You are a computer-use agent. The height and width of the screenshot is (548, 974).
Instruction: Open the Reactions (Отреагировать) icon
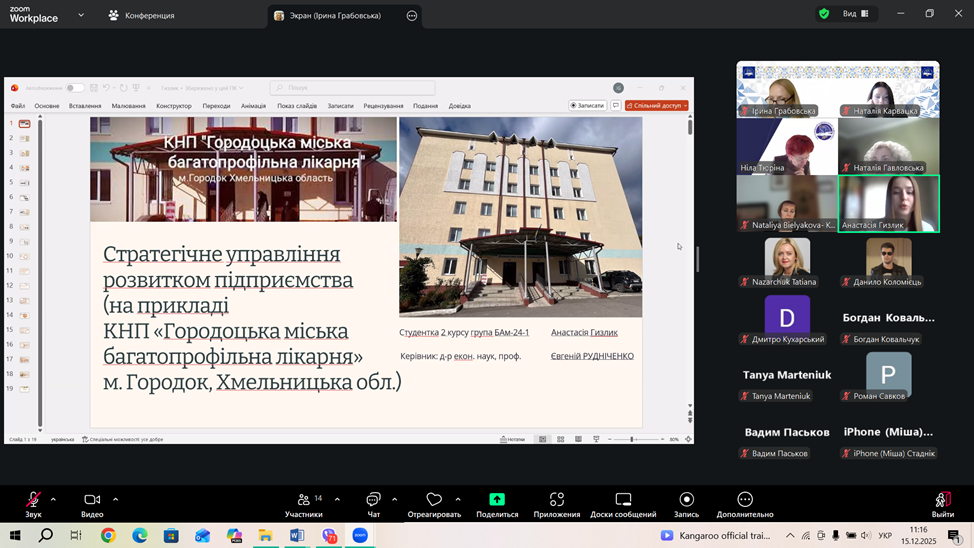pyautogui.click(x=434, y=500)
